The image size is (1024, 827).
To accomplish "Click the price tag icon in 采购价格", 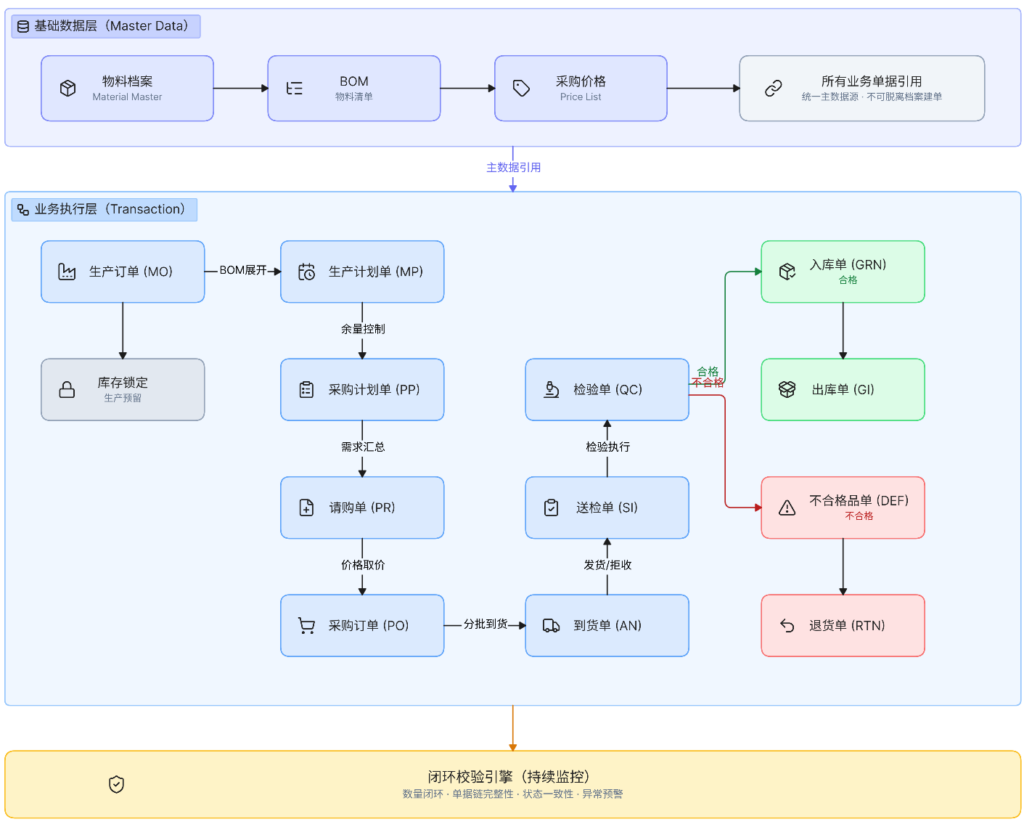I will tap(521, 88).
